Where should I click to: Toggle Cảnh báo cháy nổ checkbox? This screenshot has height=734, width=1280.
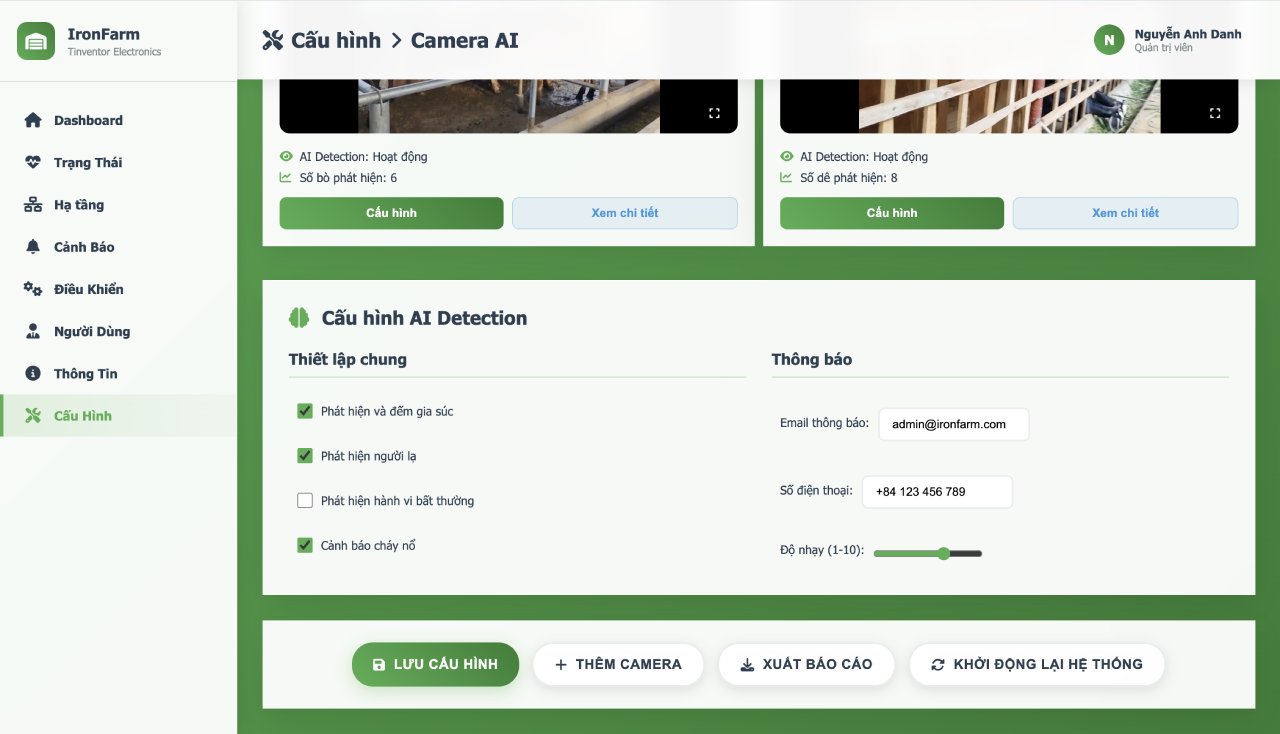tap(305, 546)
